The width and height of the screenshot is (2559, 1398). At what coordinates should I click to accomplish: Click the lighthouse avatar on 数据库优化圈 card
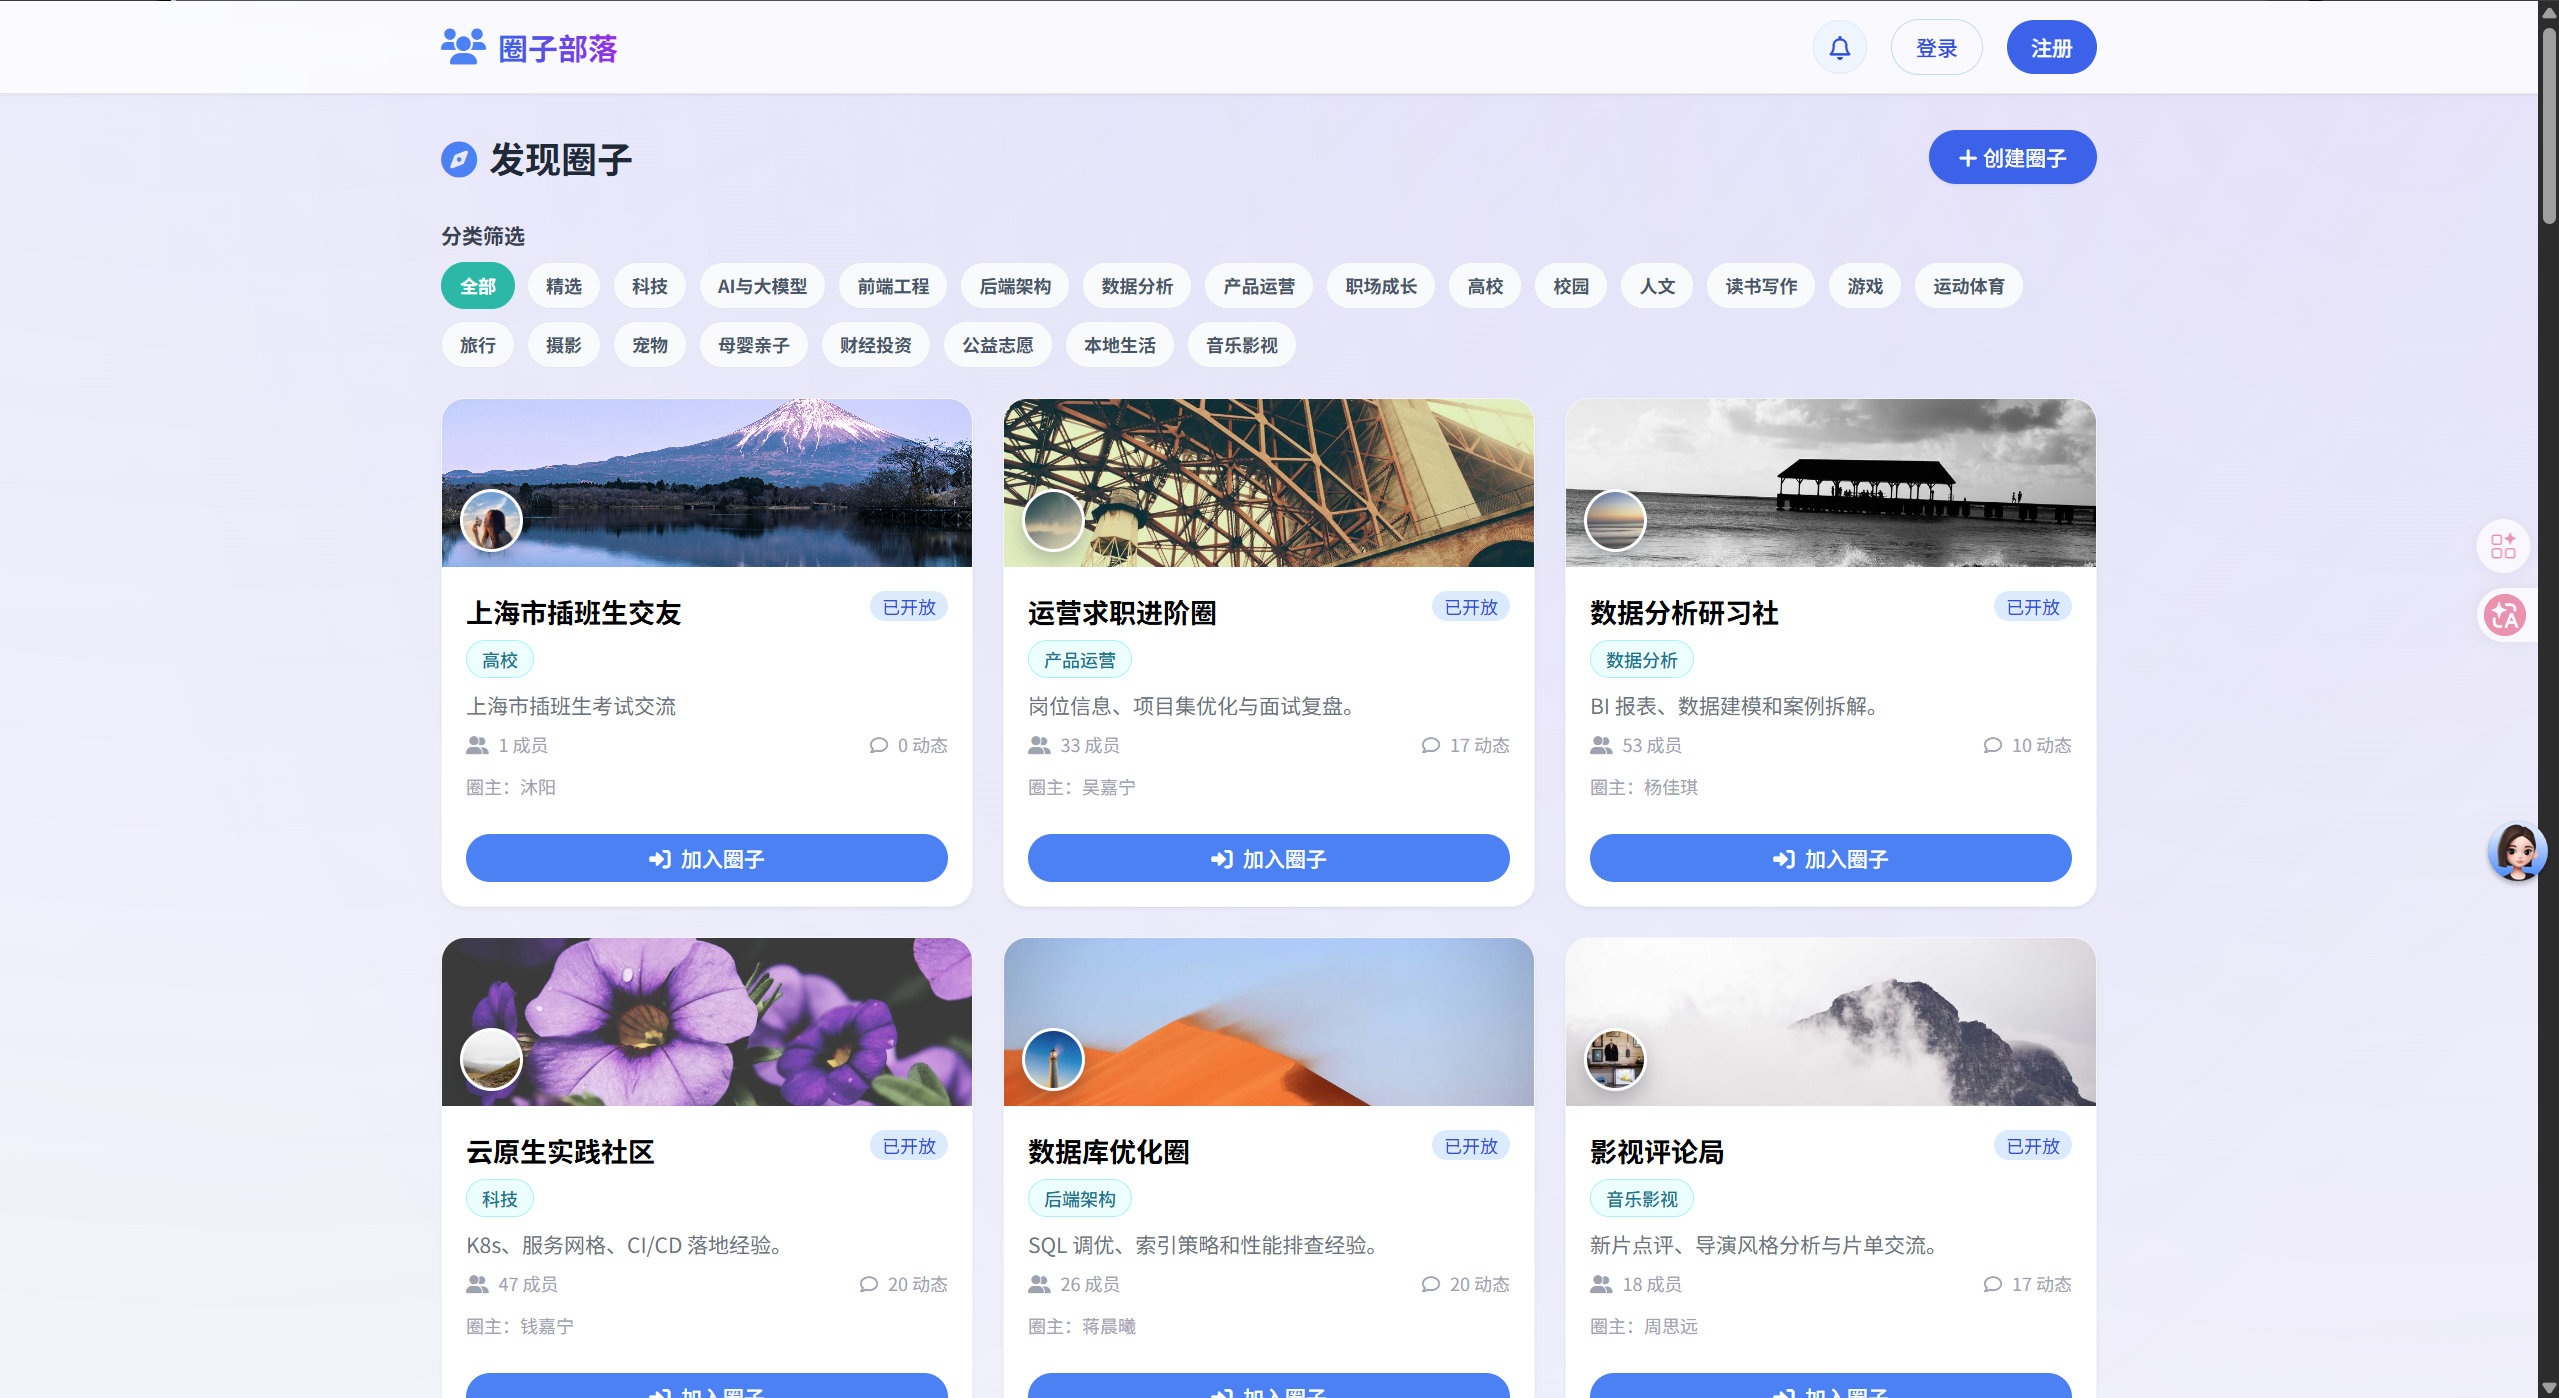point(1053,1059)
